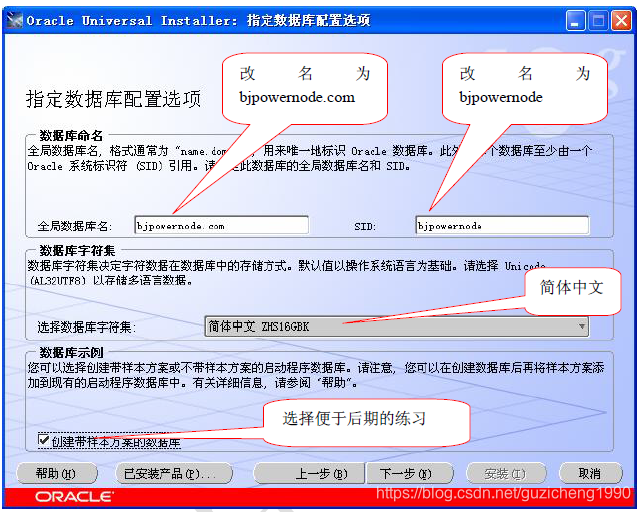This screenshot has width=641, height=512.
Task: Open 已安装产品(P)... button
Action: coord(174,474)
